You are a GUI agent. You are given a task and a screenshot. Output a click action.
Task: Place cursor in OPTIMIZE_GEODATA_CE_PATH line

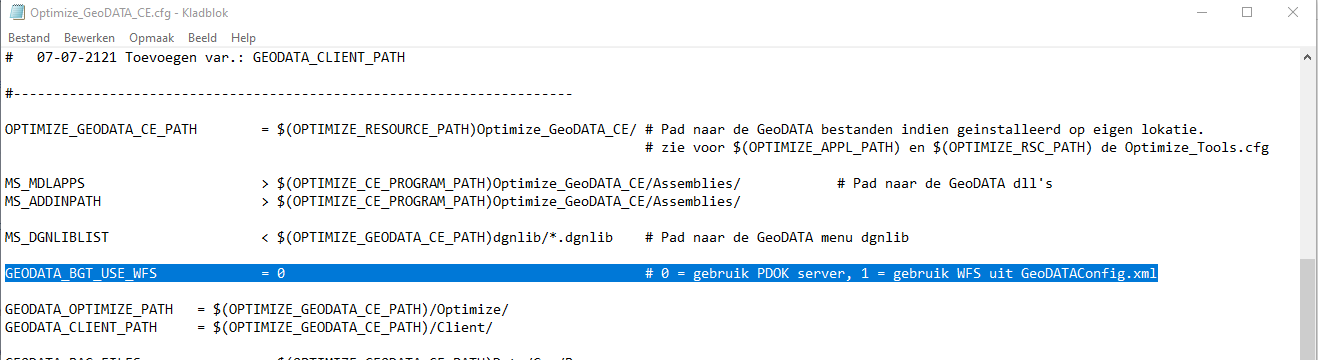click(x=605, y=129)
